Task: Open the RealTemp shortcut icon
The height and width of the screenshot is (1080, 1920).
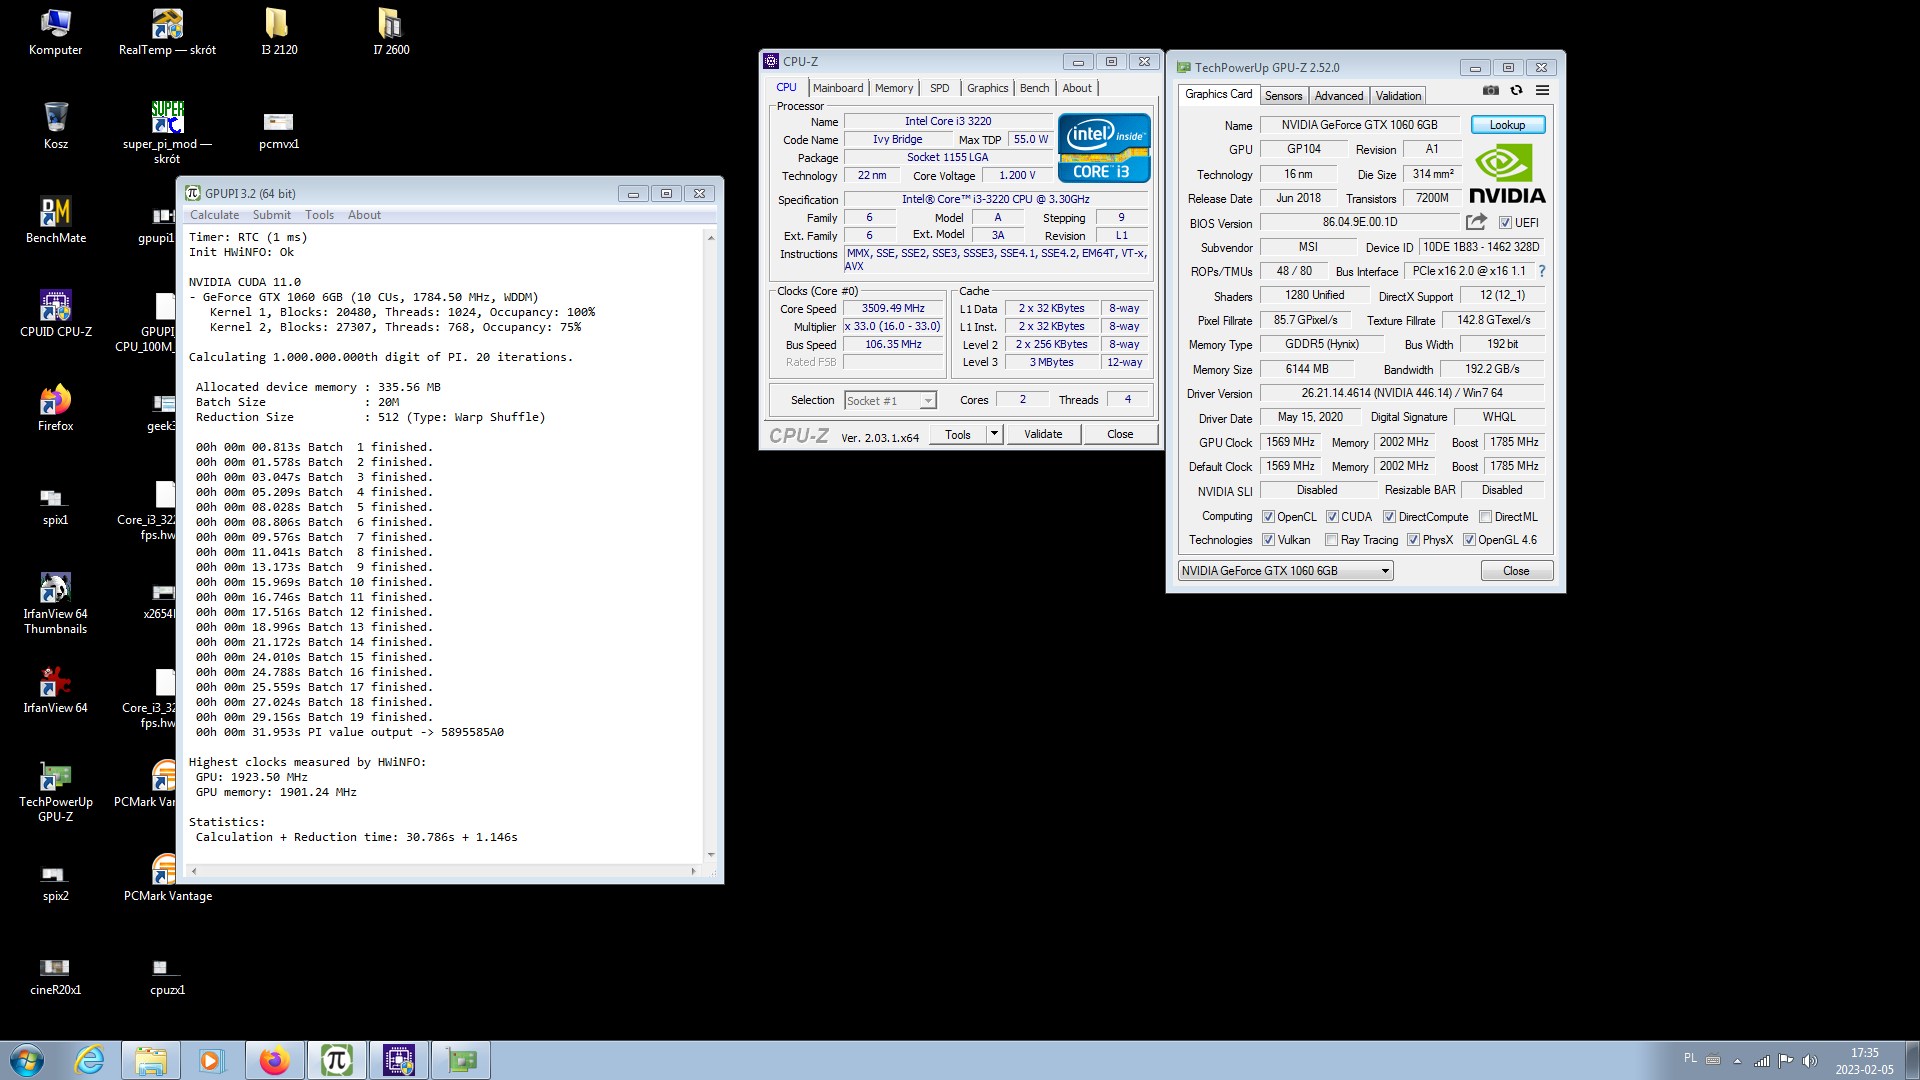Action: click(167, 32)
